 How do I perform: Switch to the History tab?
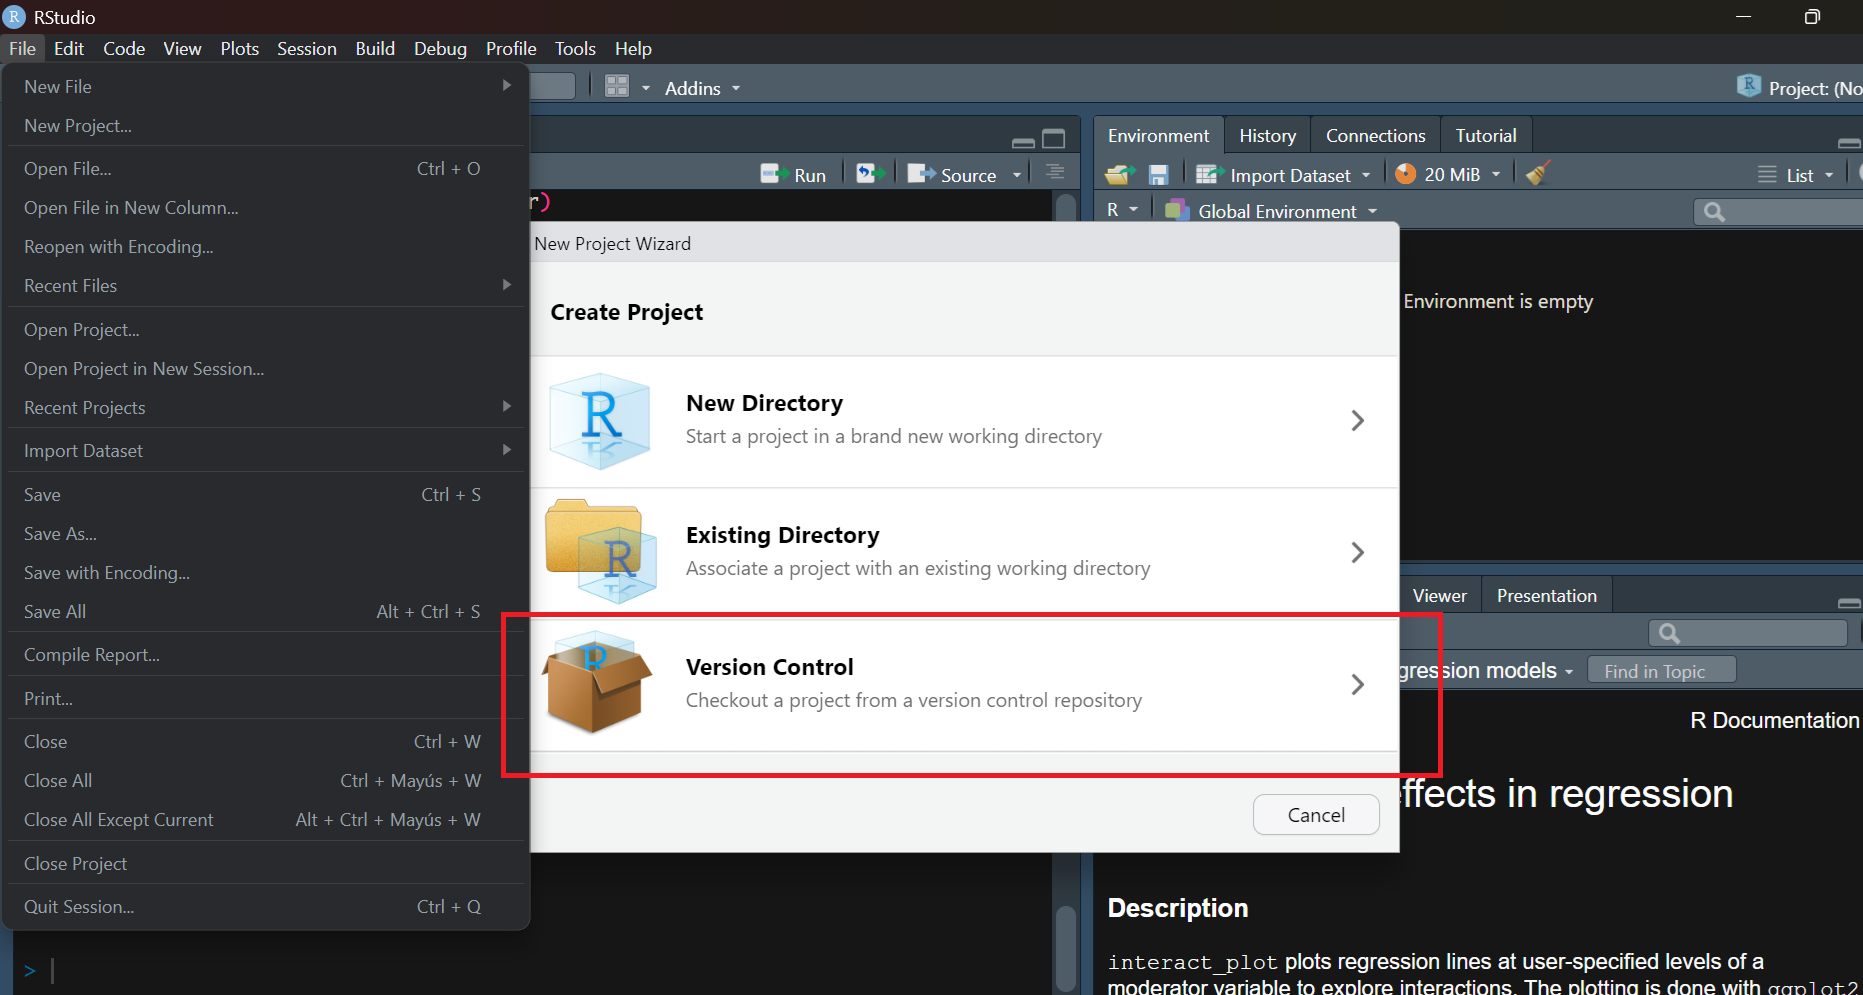click(x=1267, y=136)
